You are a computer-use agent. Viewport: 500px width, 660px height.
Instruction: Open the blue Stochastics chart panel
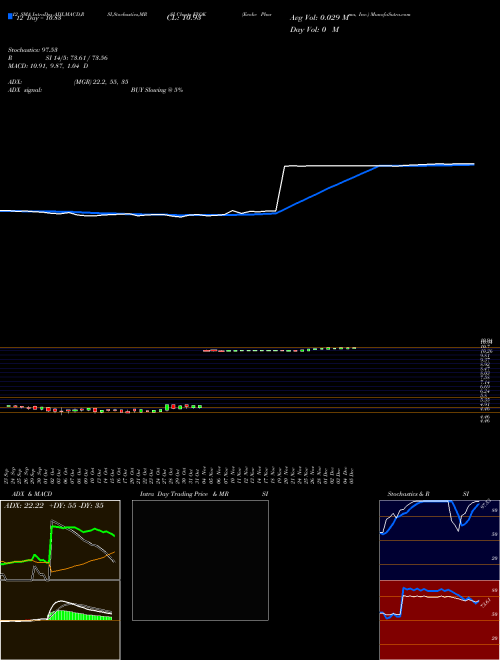[x=439, y=540]
